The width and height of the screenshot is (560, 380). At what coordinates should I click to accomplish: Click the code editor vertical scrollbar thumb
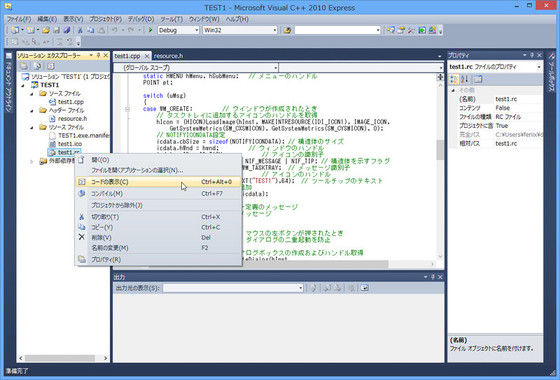coord(440,150)
